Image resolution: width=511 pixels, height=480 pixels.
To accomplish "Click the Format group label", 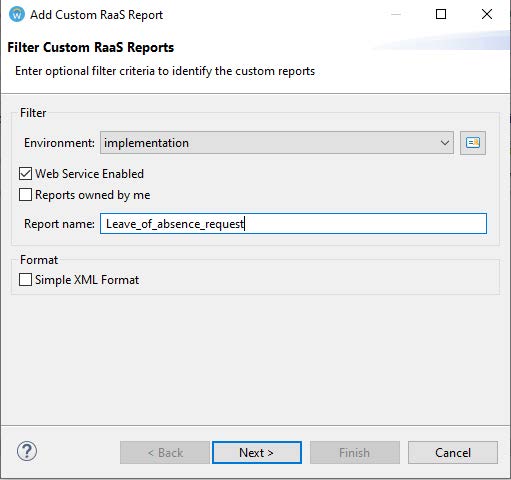I will coord(39,260).
